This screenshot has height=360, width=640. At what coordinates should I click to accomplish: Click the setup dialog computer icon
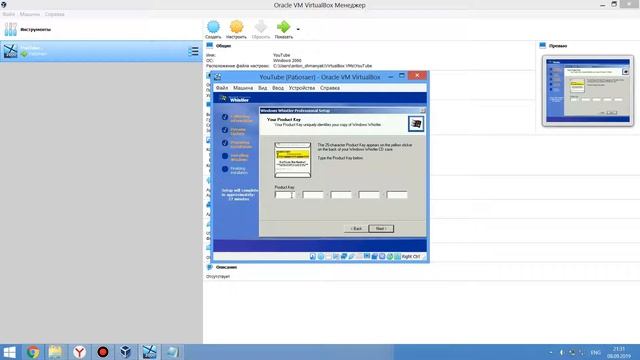click(416, 124)
